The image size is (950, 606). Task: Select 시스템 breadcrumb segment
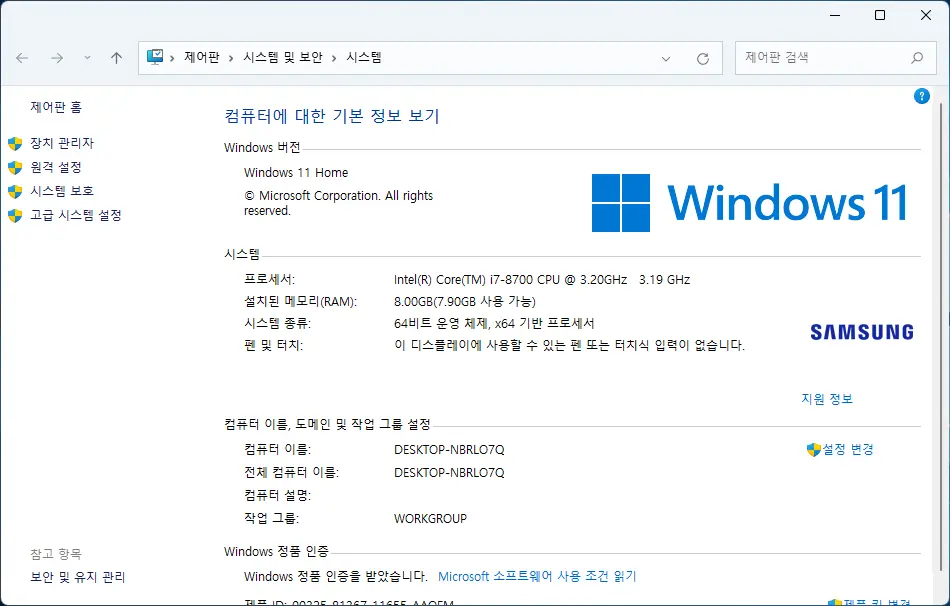pos(364,58)
